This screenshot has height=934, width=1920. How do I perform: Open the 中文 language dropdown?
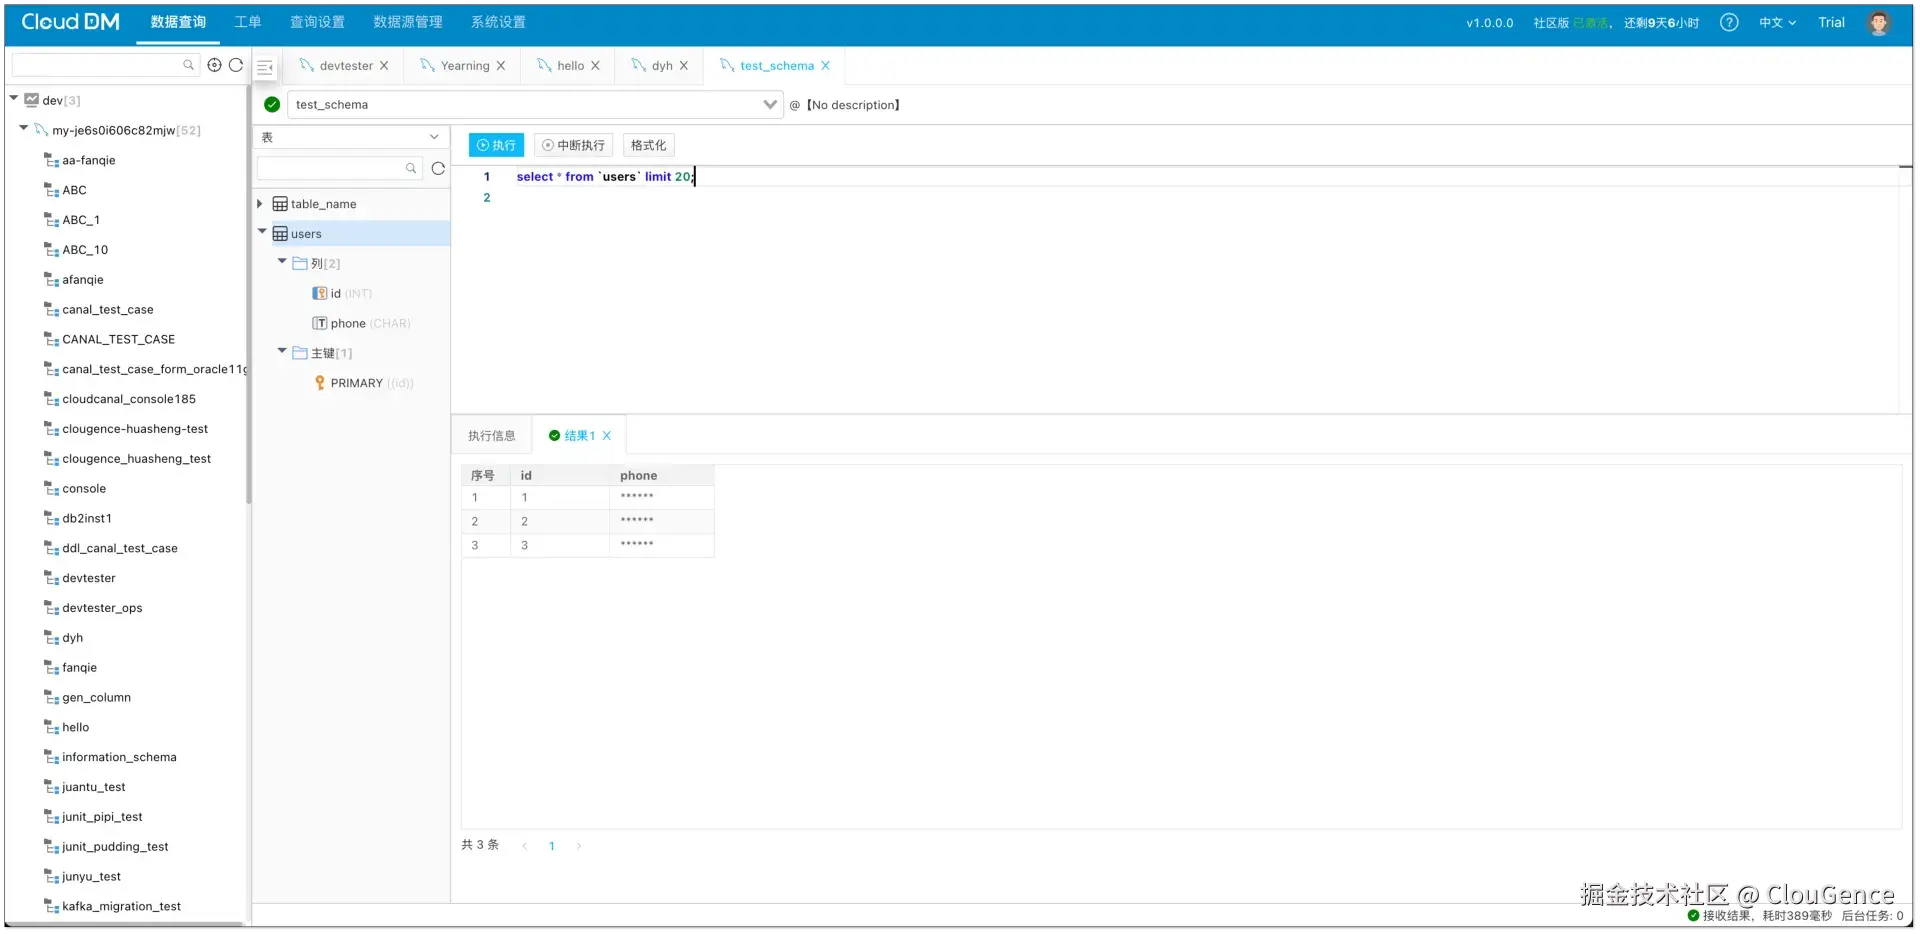(1777, 22)
